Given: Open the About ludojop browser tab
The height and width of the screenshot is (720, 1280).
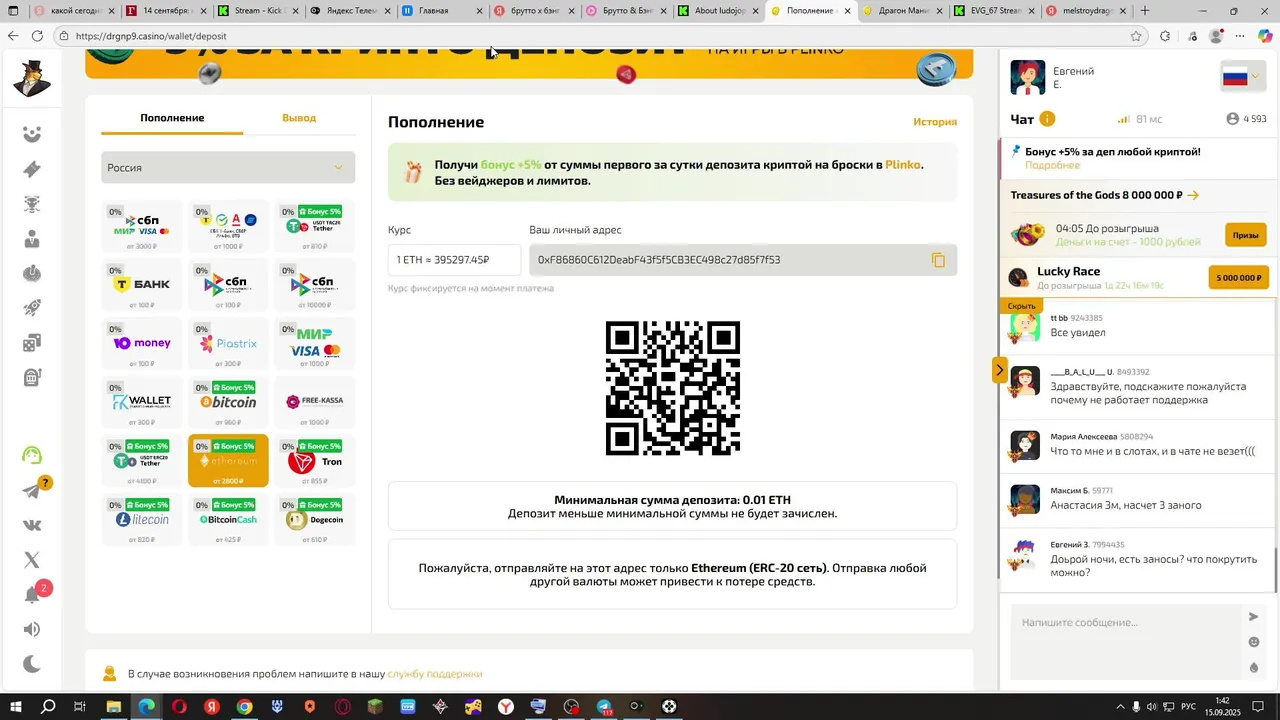Looking at the screenshot, I should click(x=717, y=11).
